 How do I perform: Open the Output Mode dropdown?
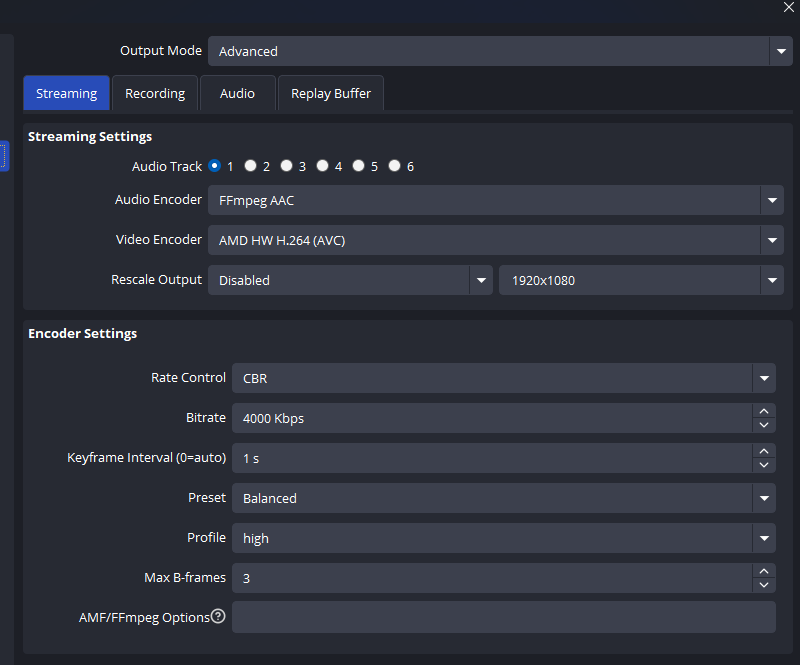click(500, 51)
